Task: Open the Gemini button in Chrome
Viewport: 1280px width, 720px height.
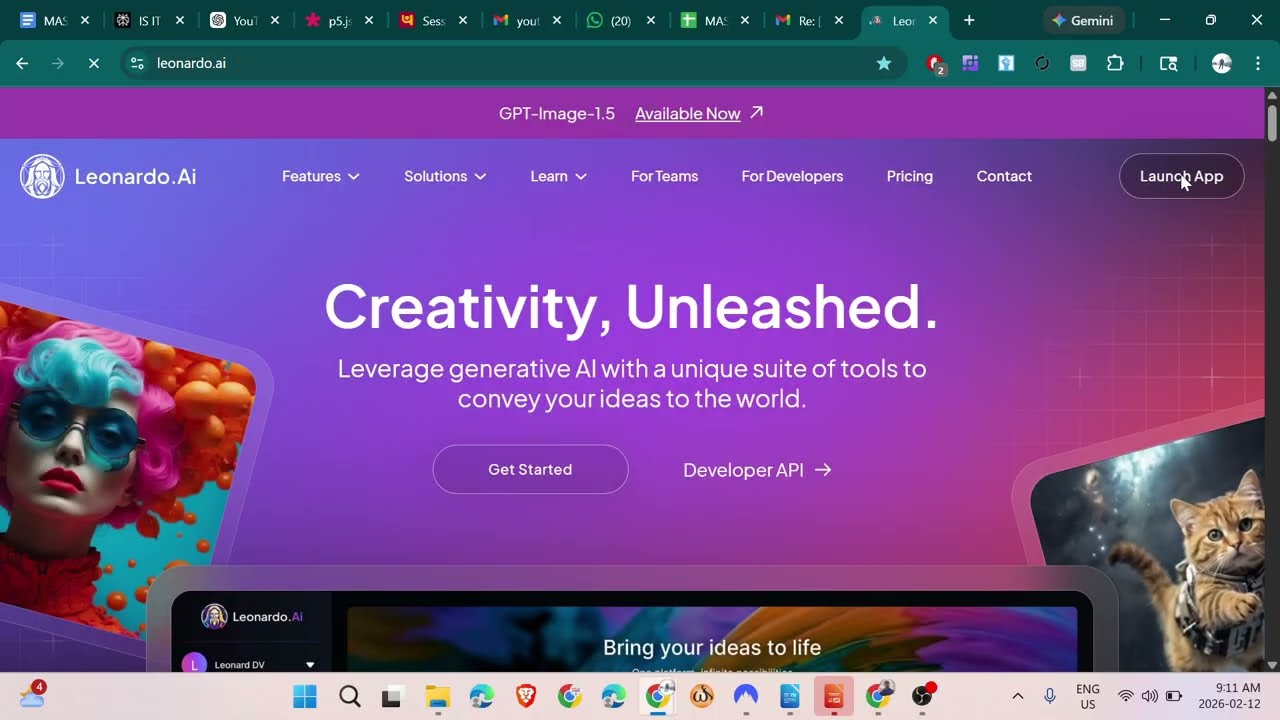Action: [1084, 20]
